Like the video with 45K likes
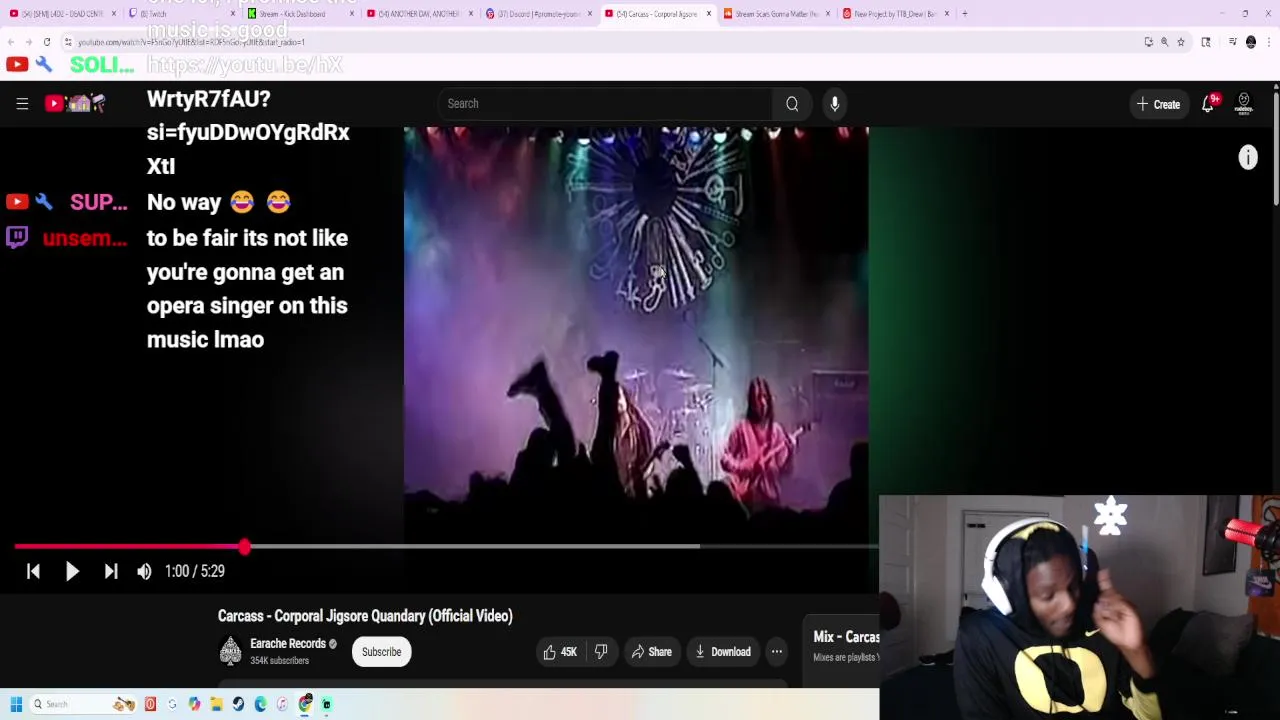1280x720 pixels. (560, 652)
